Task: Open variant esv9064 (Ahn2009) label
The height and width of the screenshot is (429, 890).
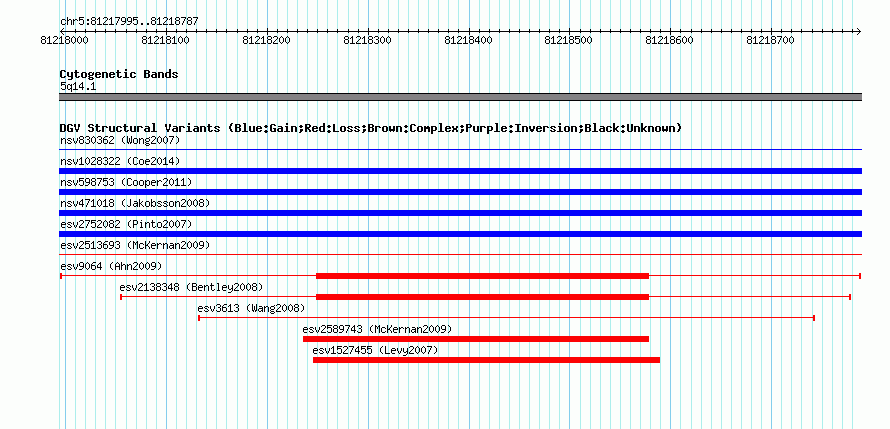Action: 111,266
